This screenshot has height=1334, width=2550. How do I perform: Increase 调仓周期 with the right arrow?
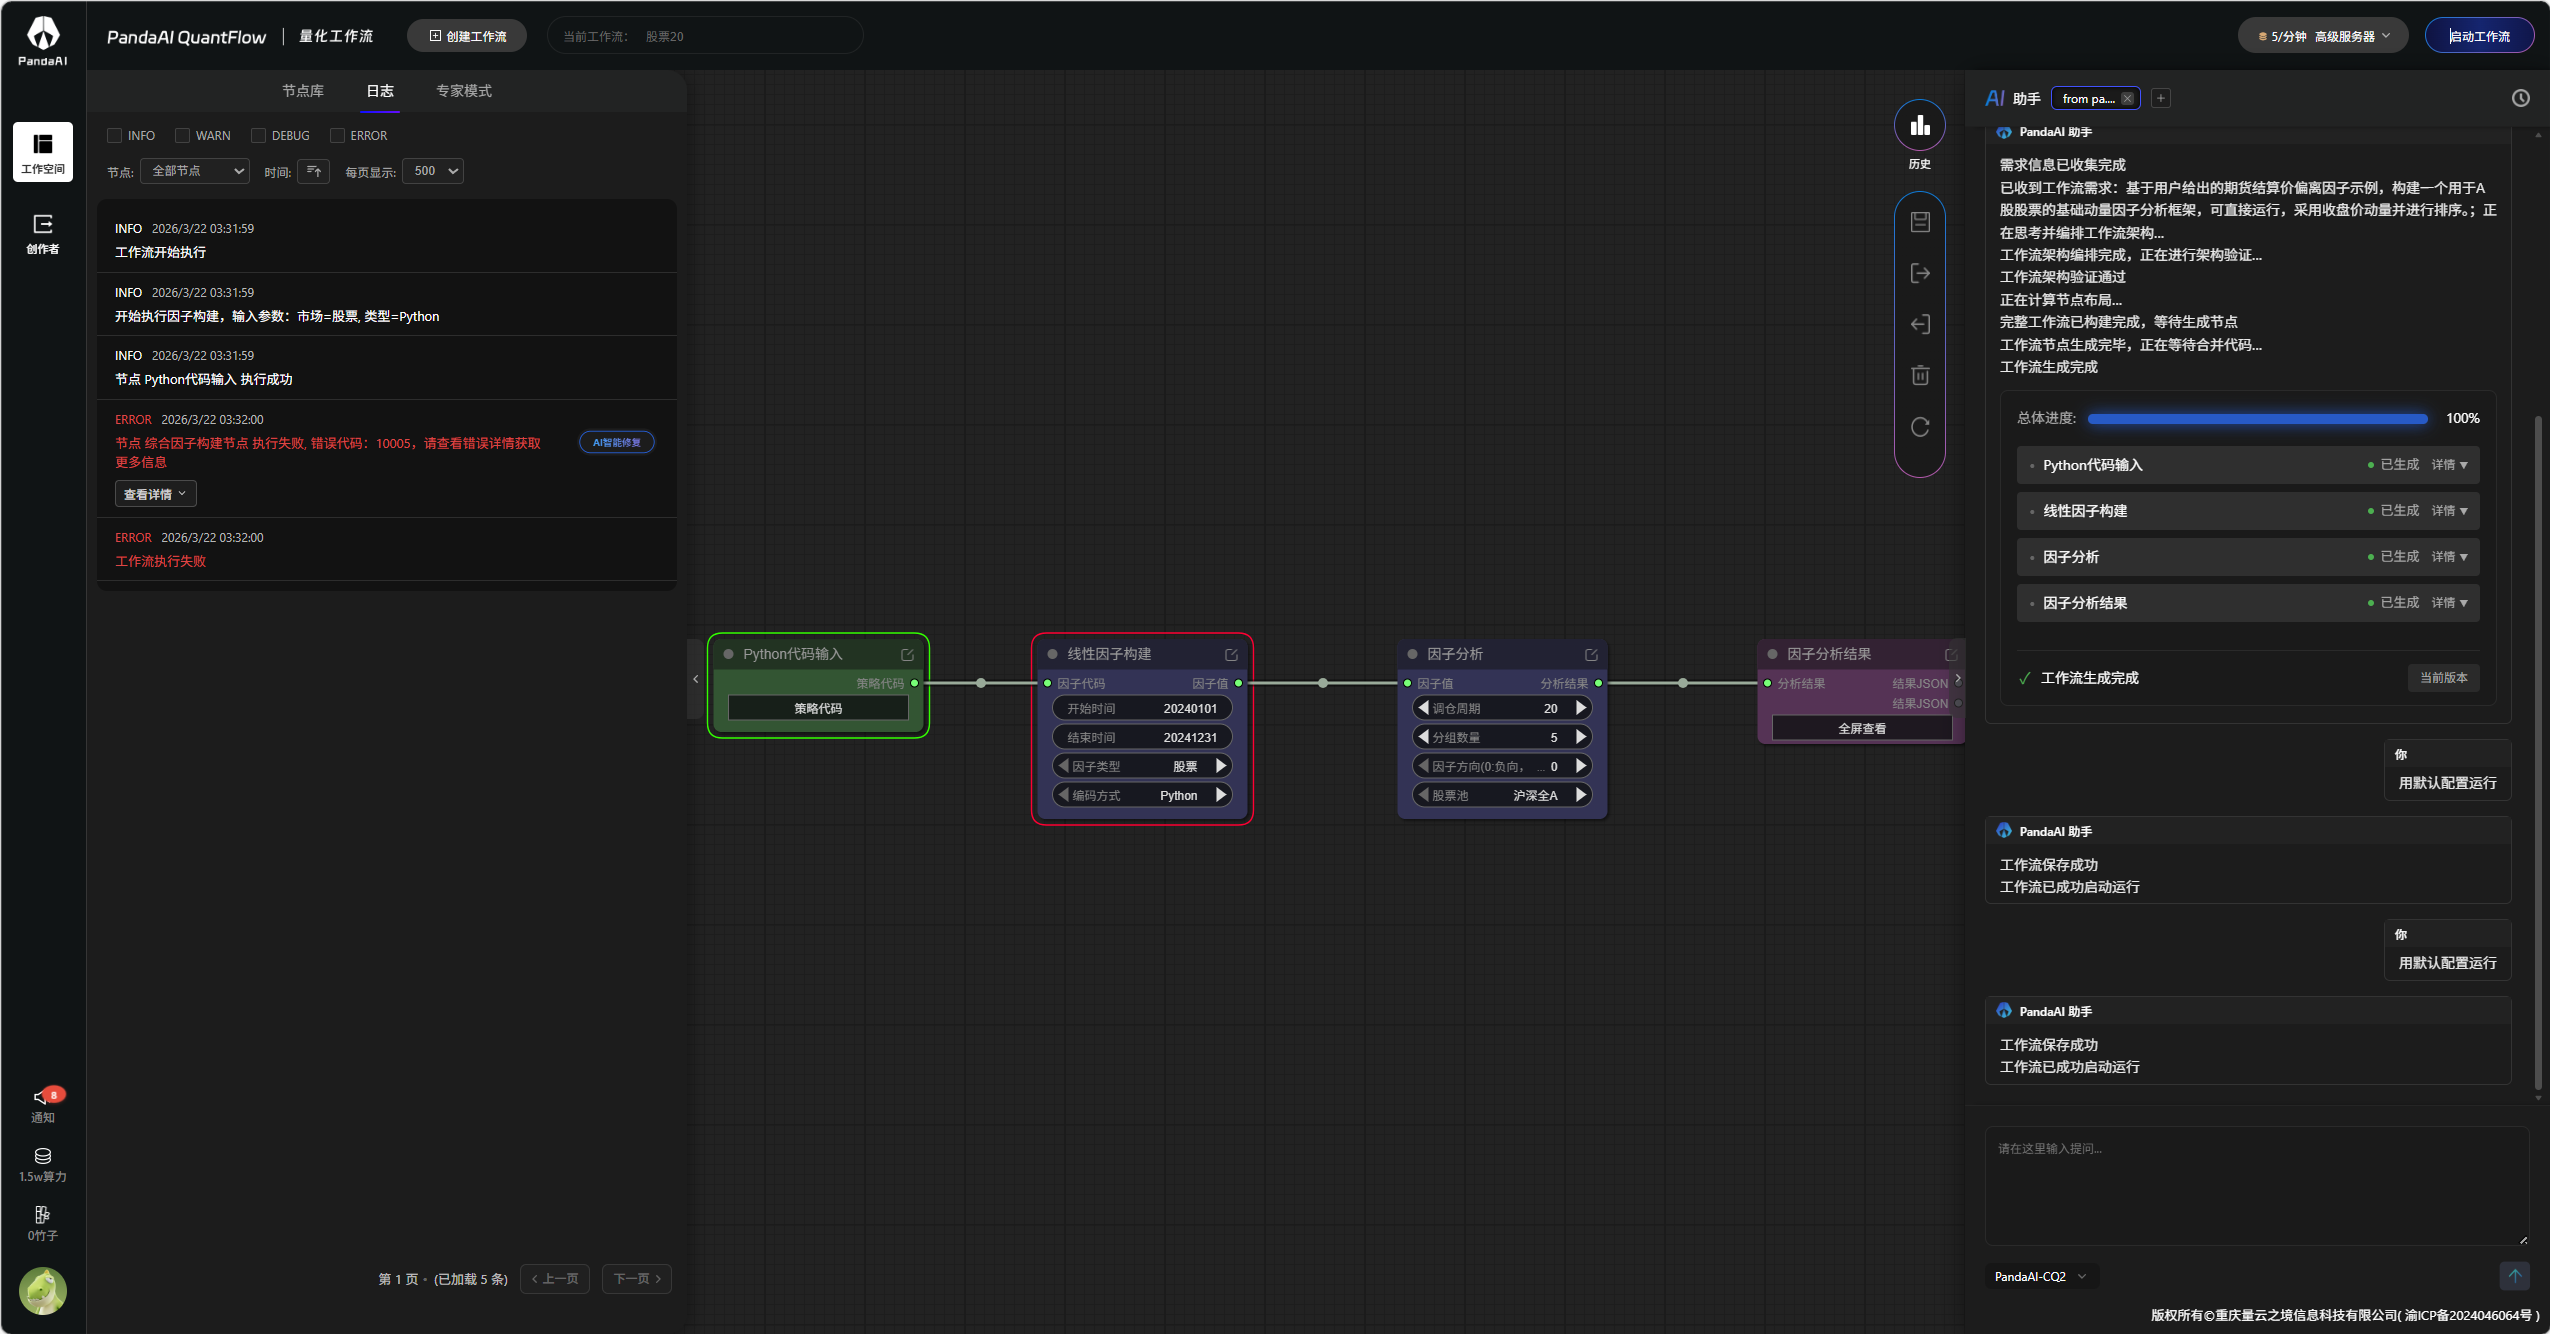point(1581,708)
